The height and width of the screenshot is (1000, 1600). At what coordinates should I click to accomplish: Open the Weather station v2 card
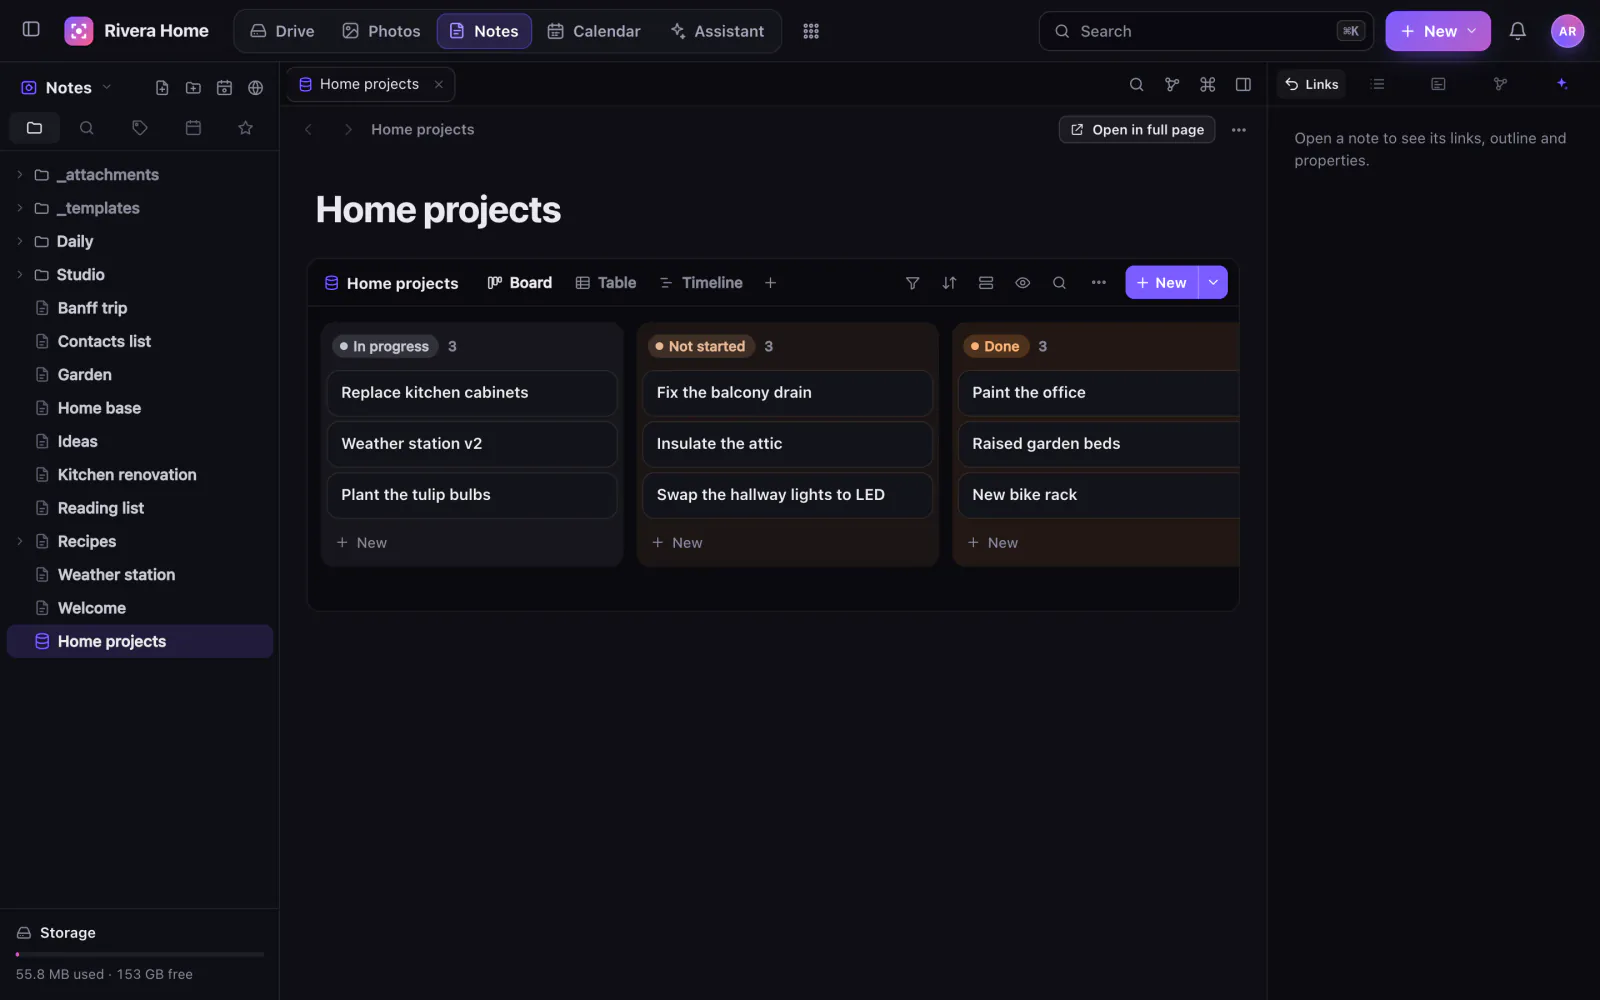point(472,444)
